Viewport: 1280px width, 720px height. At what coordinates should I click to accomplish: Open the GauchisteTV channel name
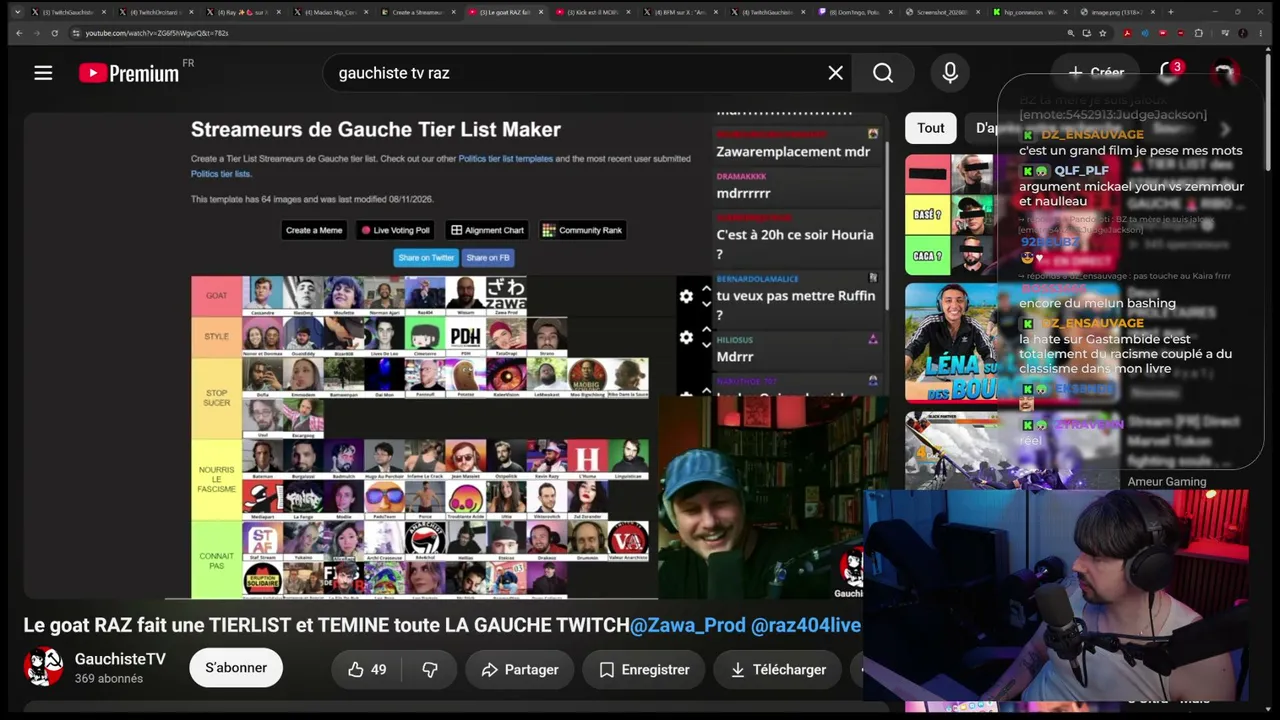[120, 659]
